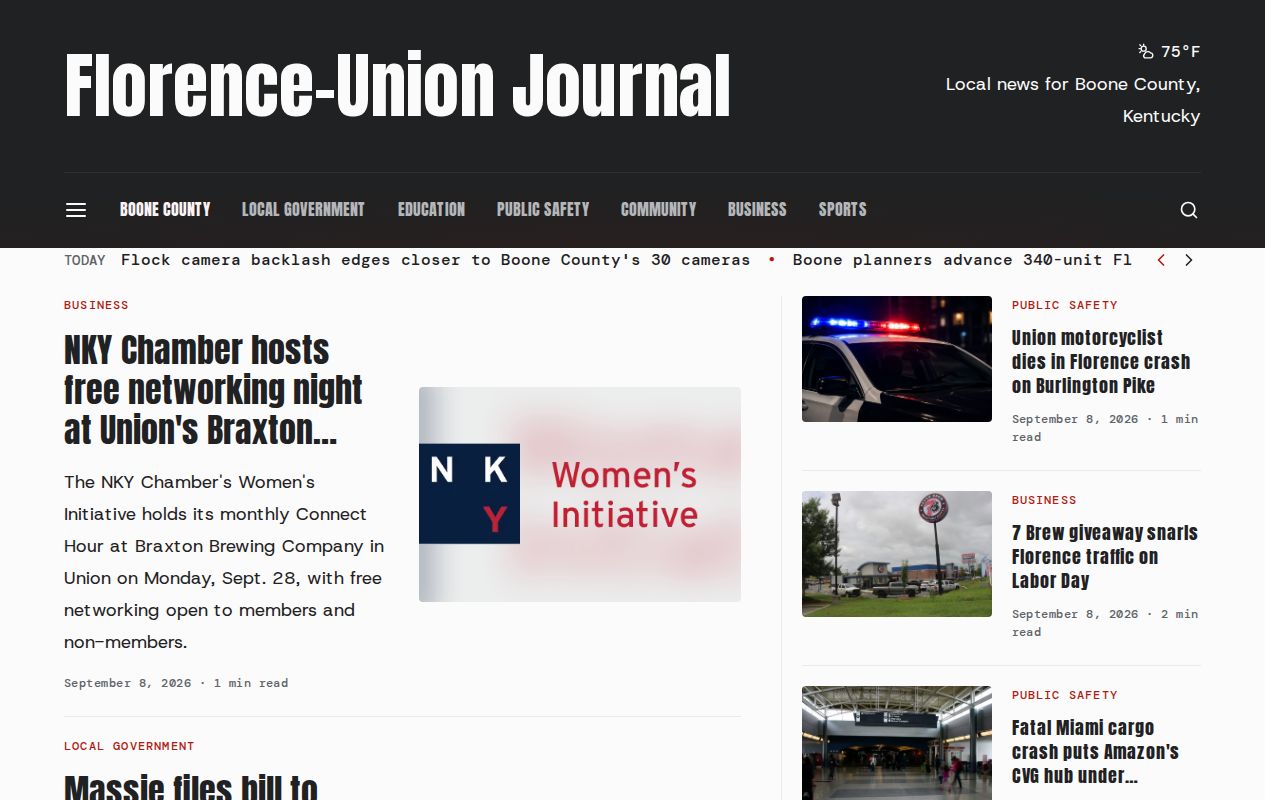Open Public Safety nav section
1280x800 pixels.
(543, 210)
